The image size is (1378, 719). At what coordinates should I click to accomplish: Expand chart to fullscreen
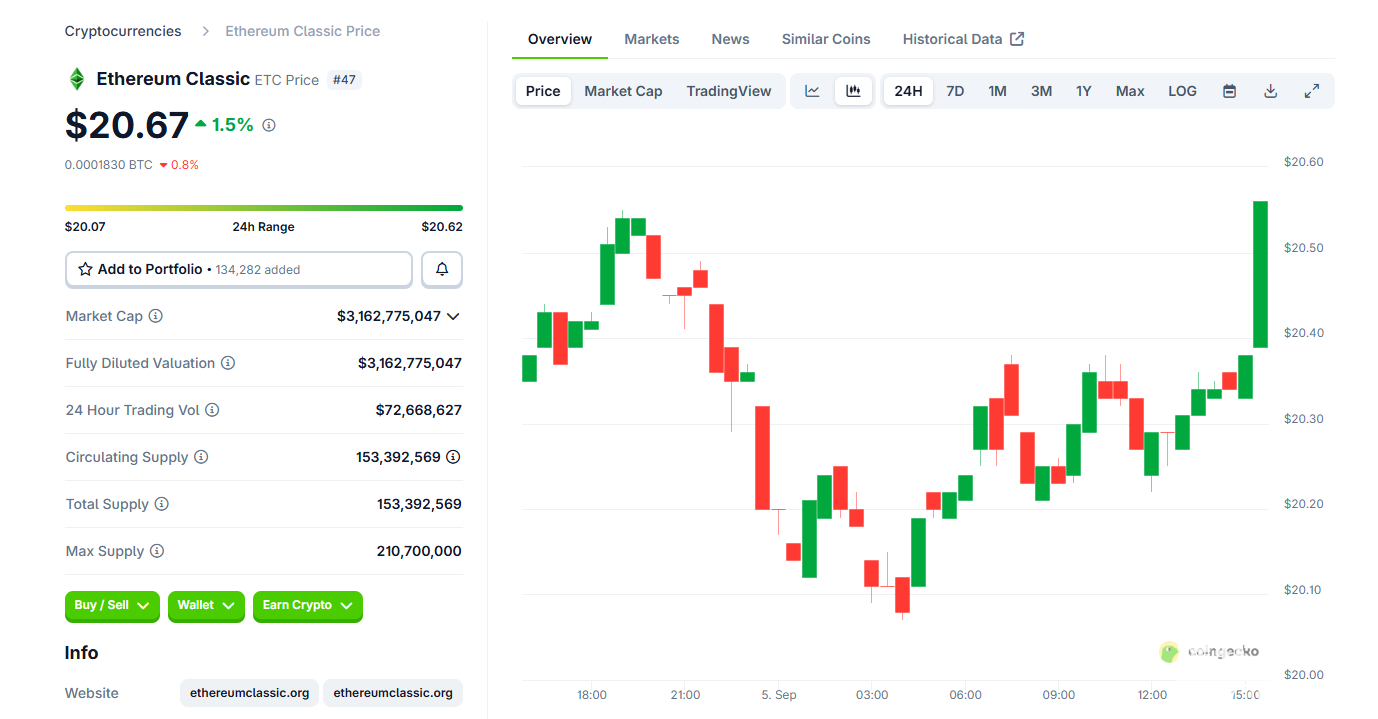pyautogui.click(x=1312, y=91)
